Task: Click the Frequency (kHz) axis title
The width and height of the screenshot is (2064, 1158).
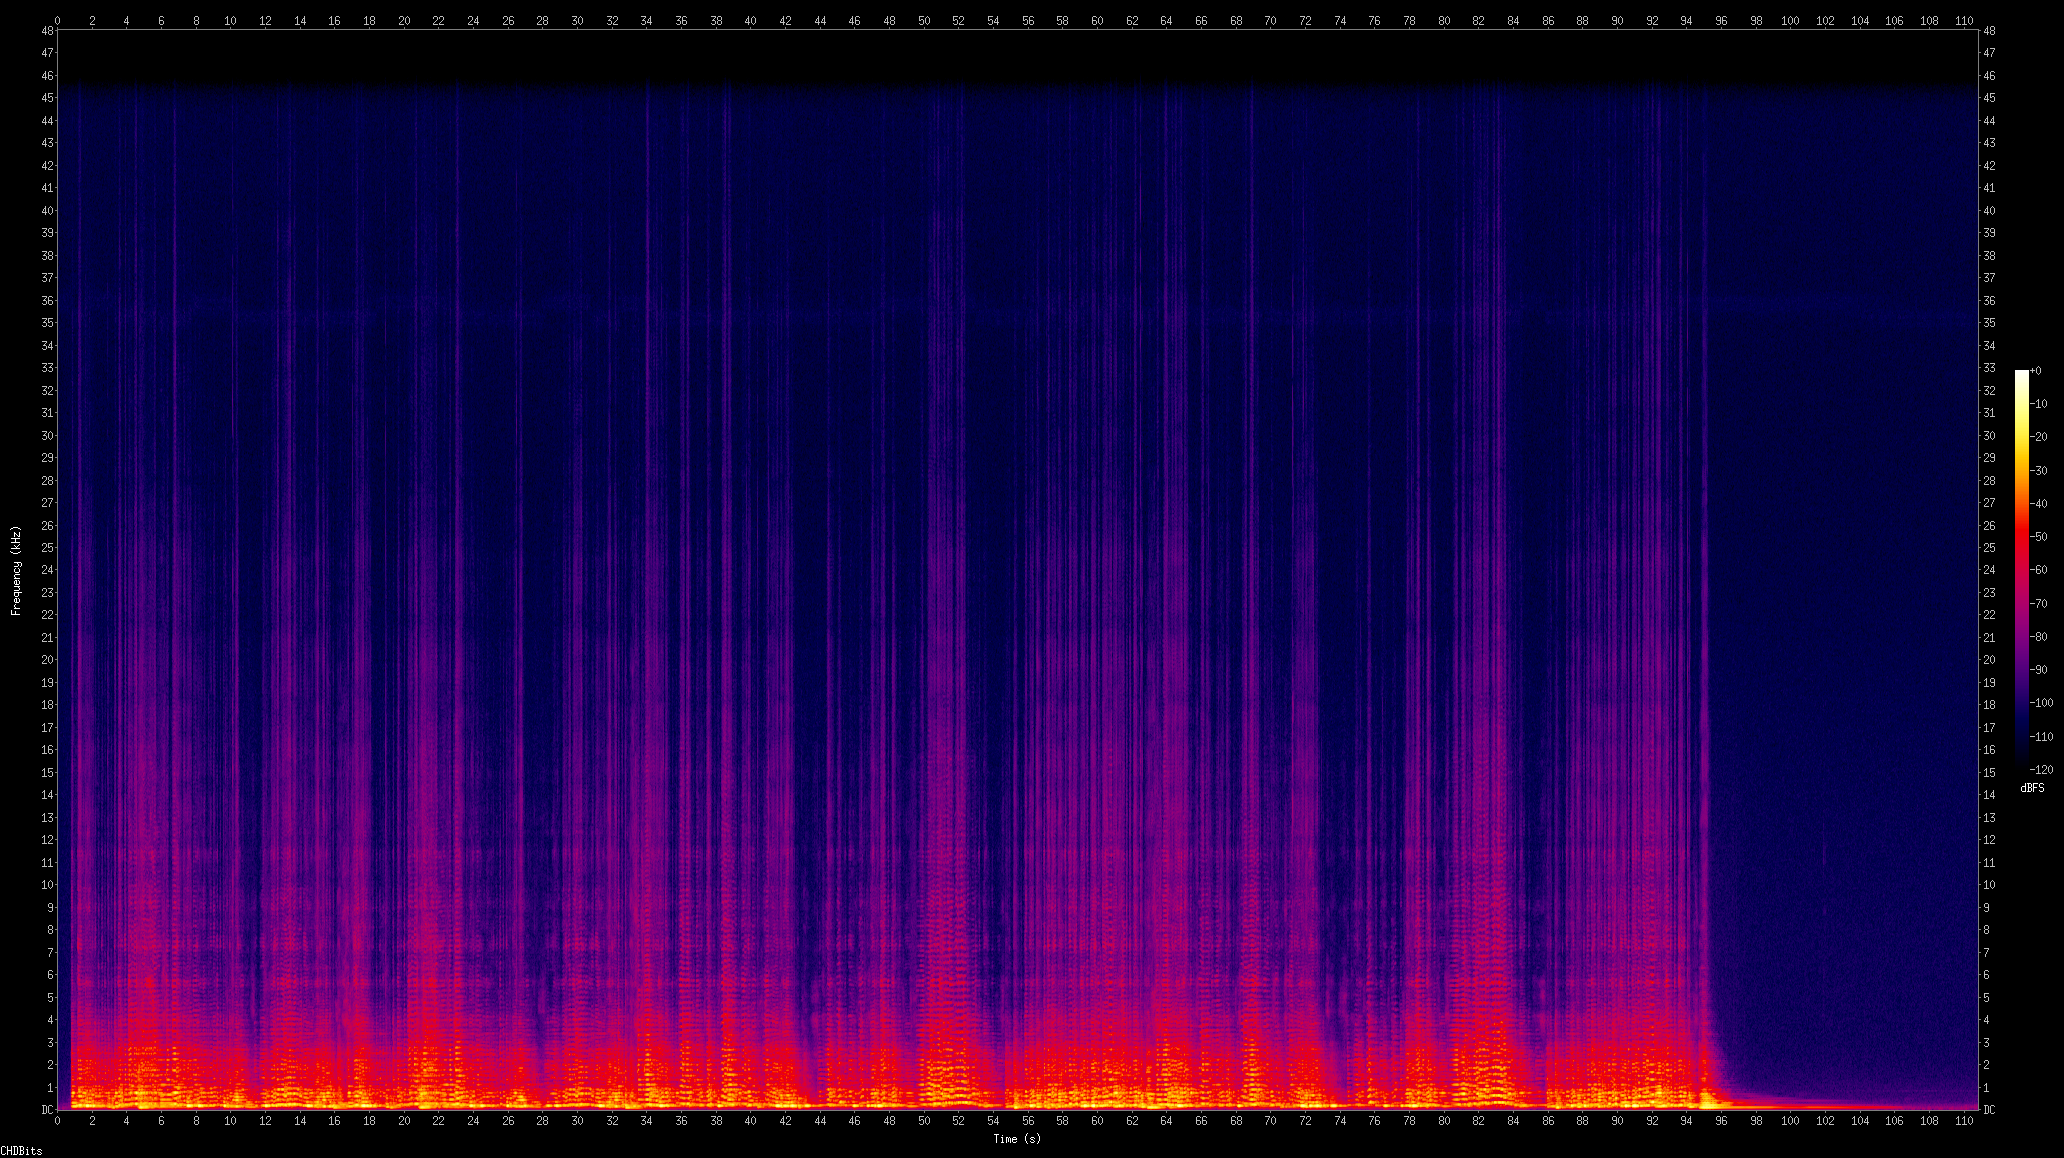Action: click(16, 570)
